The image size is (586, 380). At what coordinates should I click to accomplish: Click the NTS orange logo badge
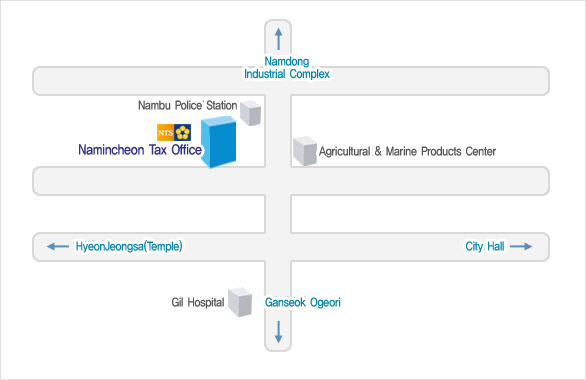(166, 133)
